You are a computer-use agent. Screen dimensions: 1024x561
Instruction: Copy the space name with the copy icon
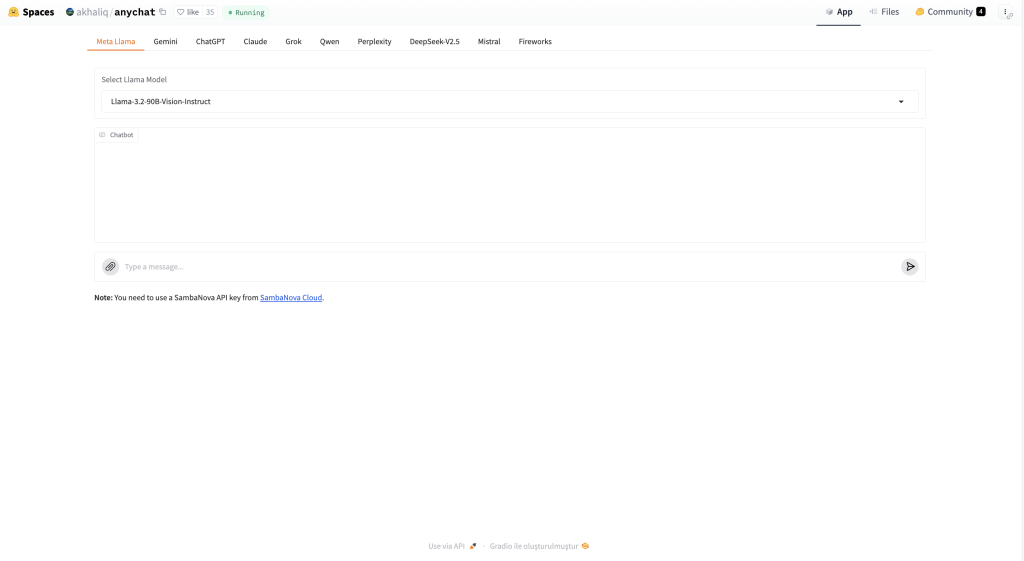point(163,12)
